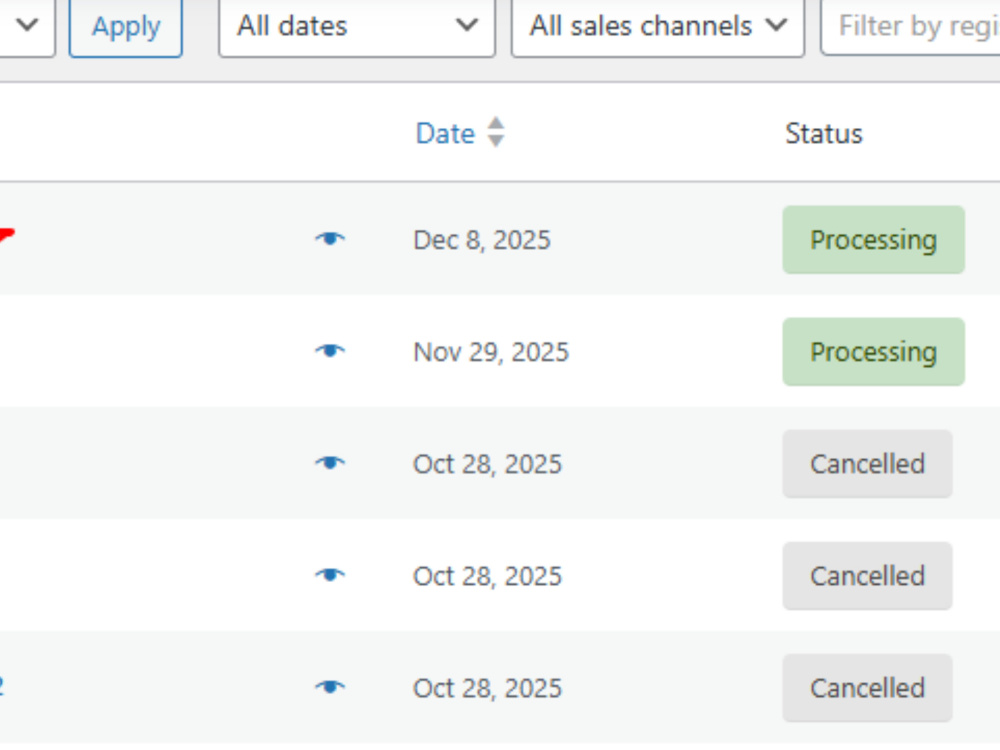This screenshot has height=750, width=1000.
Task: Click Processing status on Dec 8 order
Action: point(873,240)
